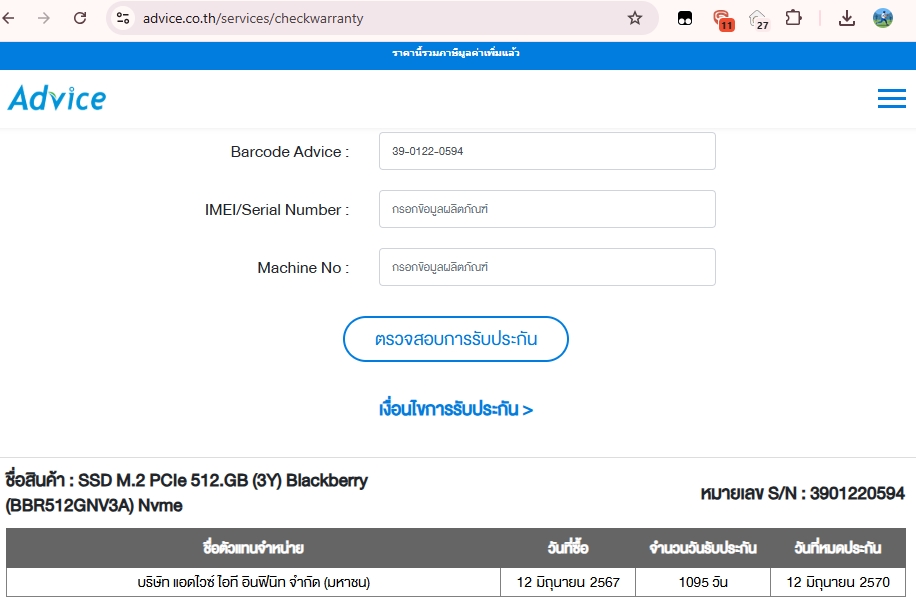Screen dimensions: 916x613
Task: Click warranty days cell 1095 วัน
Action: click(x=703, y=583)
